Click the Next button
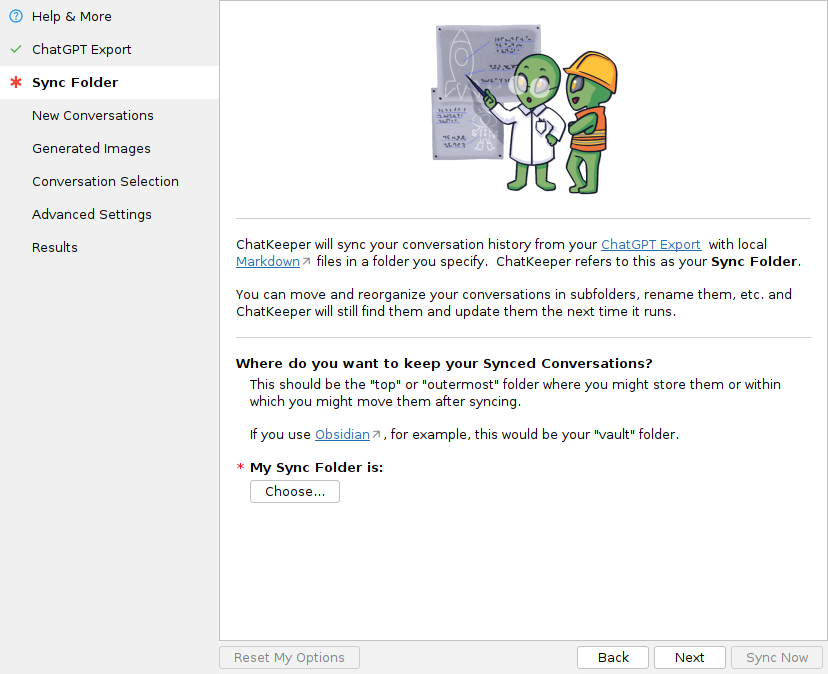Image resolution: width=828 pixels, height=674 pixels. click(689, 657)
